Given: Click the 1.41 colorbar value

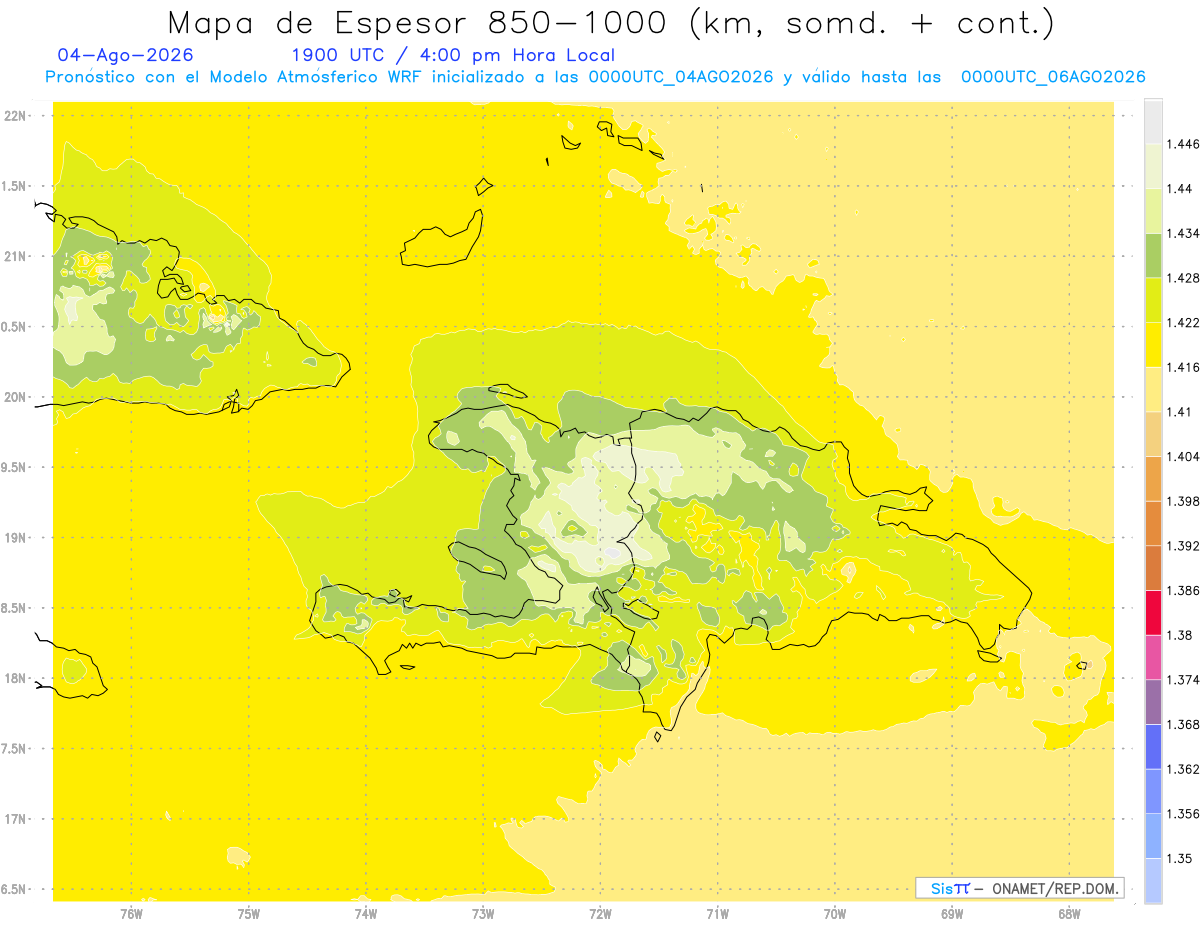Looking at the screenshot, I should 1179,412.
